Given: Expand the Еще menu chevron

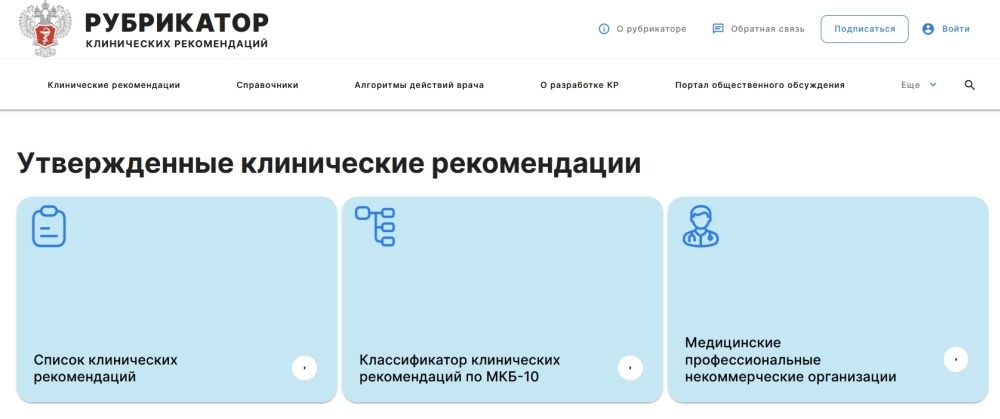Looking at the screenshot, I should pos(933,85).
